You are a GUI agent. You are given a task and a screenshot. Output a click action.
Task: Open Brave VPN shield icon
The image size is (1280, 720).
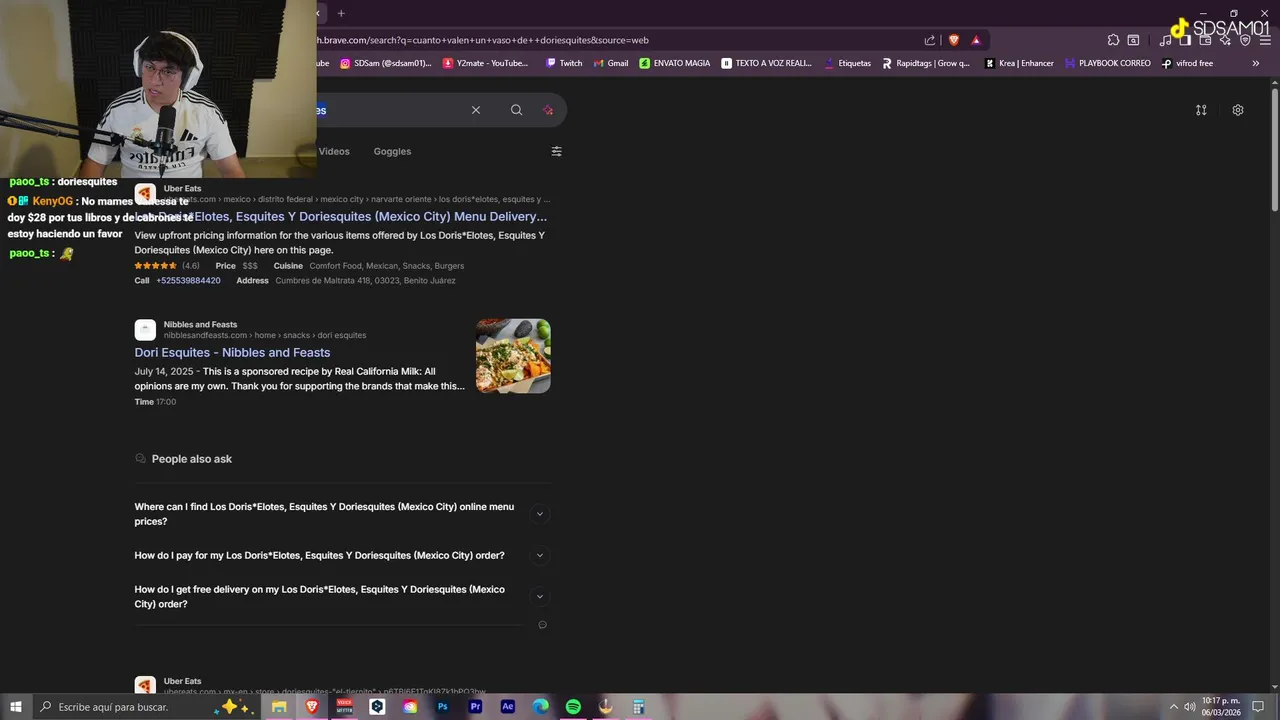[1245, 40]
